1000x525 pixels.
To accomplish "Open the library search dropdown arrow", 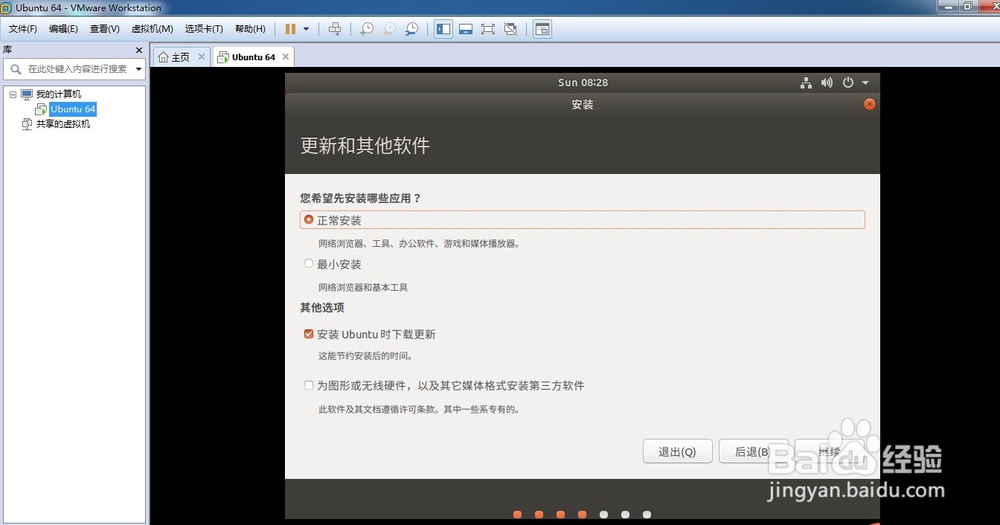I will (138, 69).
